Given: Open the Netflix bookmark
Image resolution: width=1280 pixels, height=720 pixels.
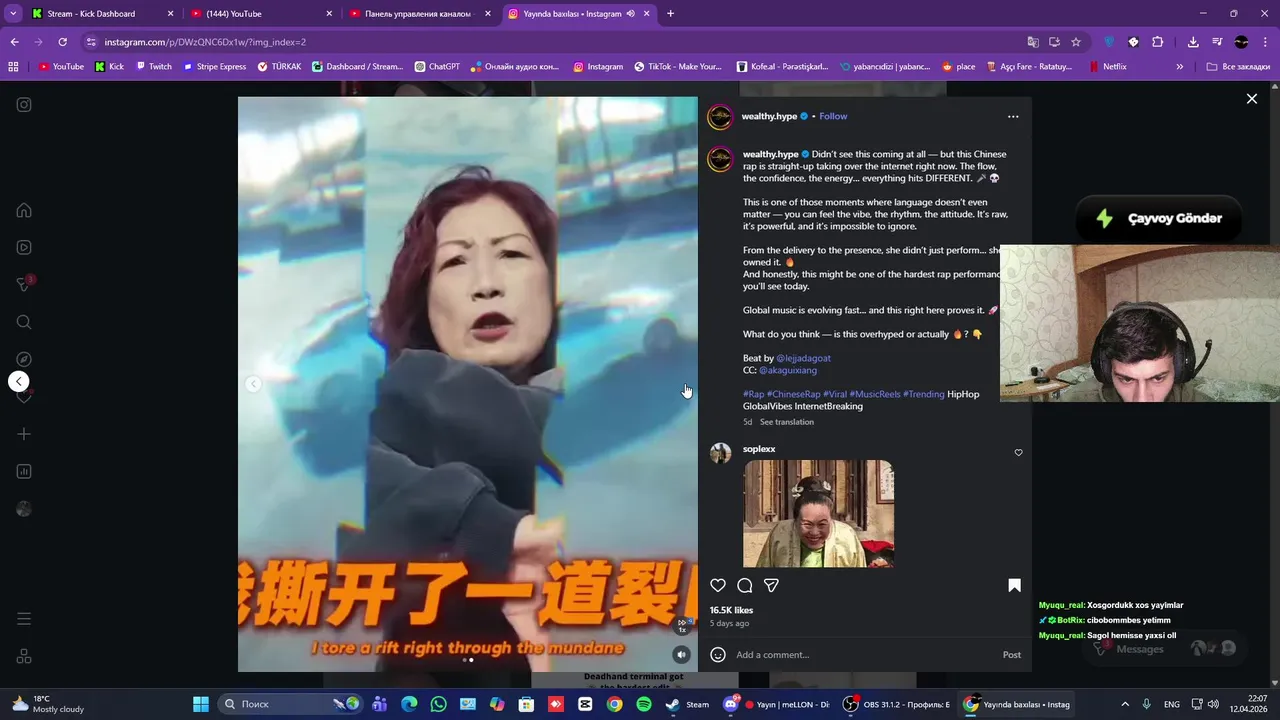Looking at the screenshot, I should tap(1107, 67).
